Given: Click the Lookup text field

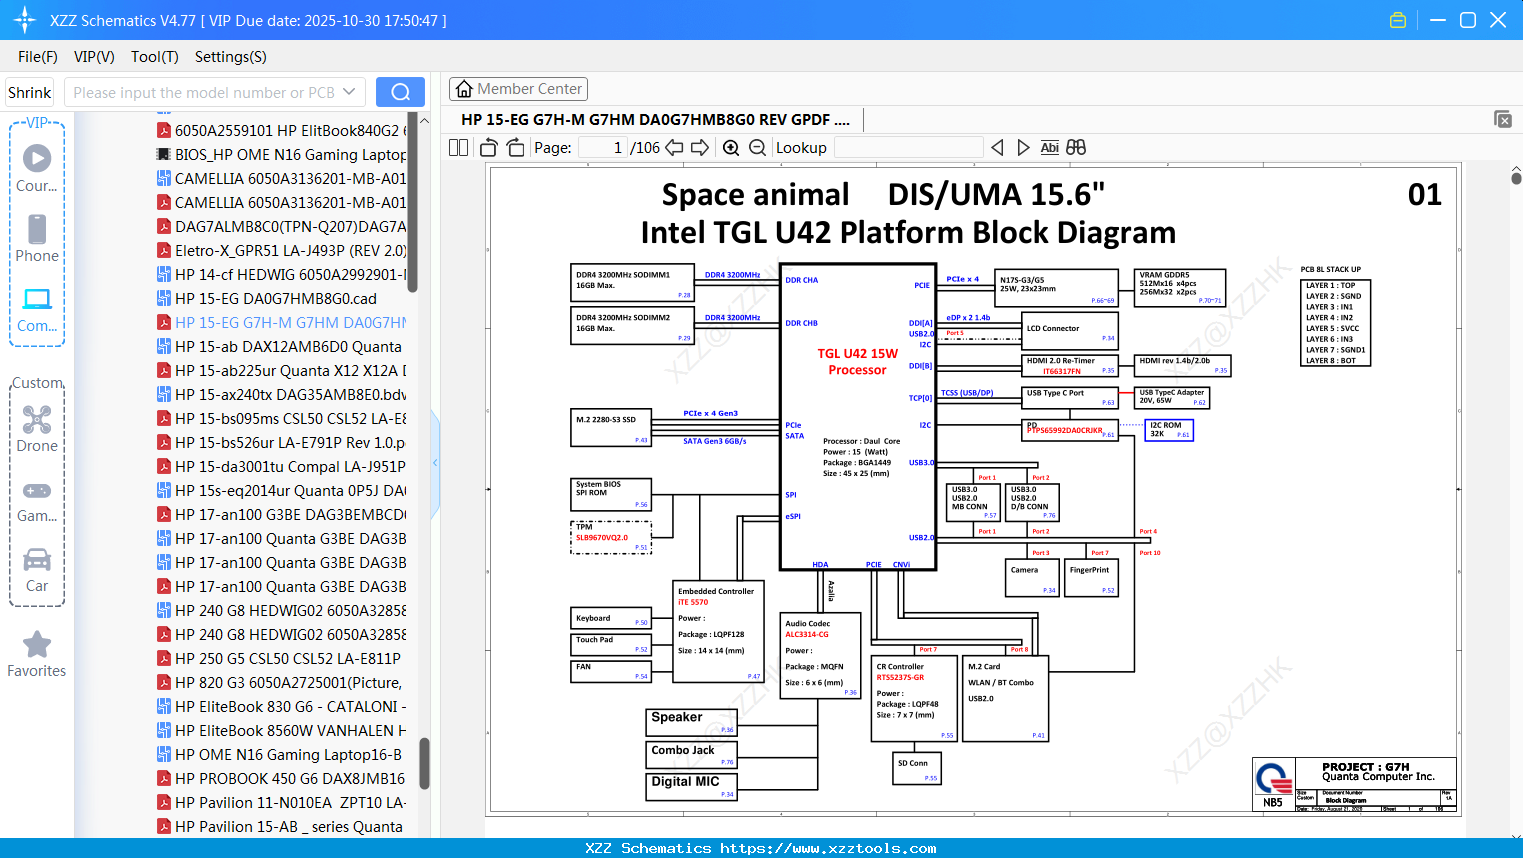Looking at the screenshot, I should tap(908, 147).
